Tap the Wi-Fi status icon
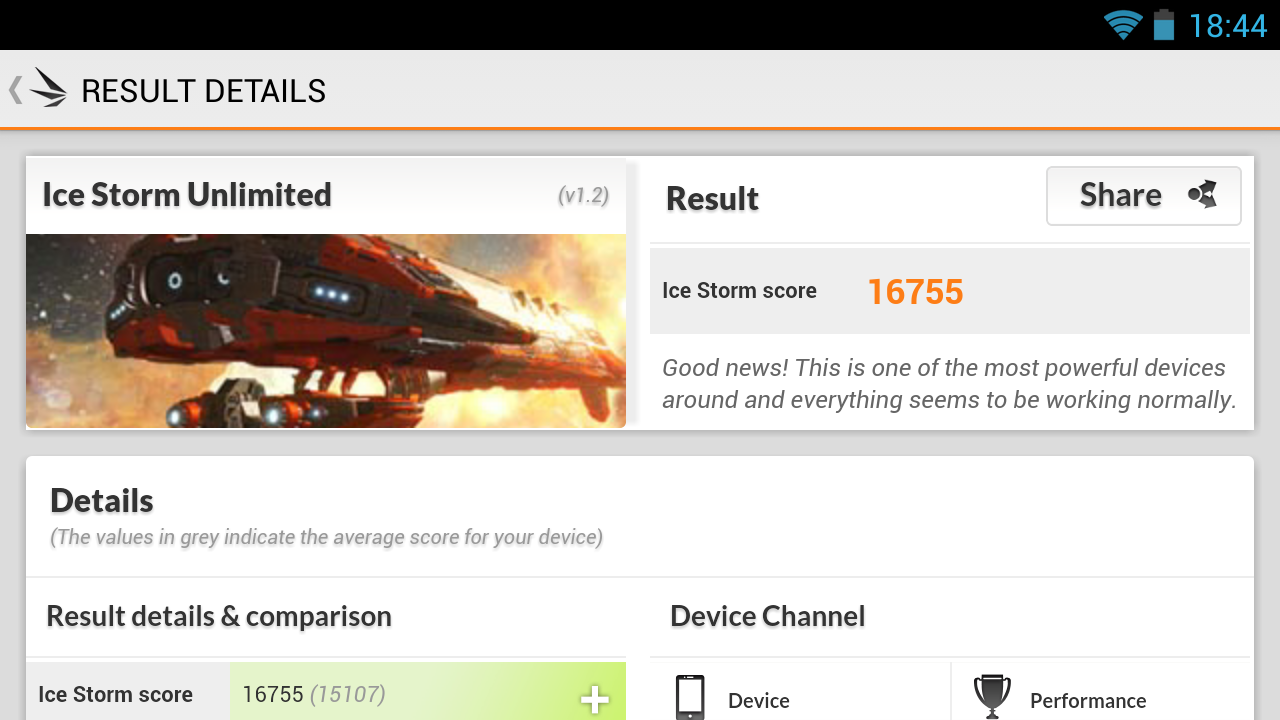 (1123, 24)
